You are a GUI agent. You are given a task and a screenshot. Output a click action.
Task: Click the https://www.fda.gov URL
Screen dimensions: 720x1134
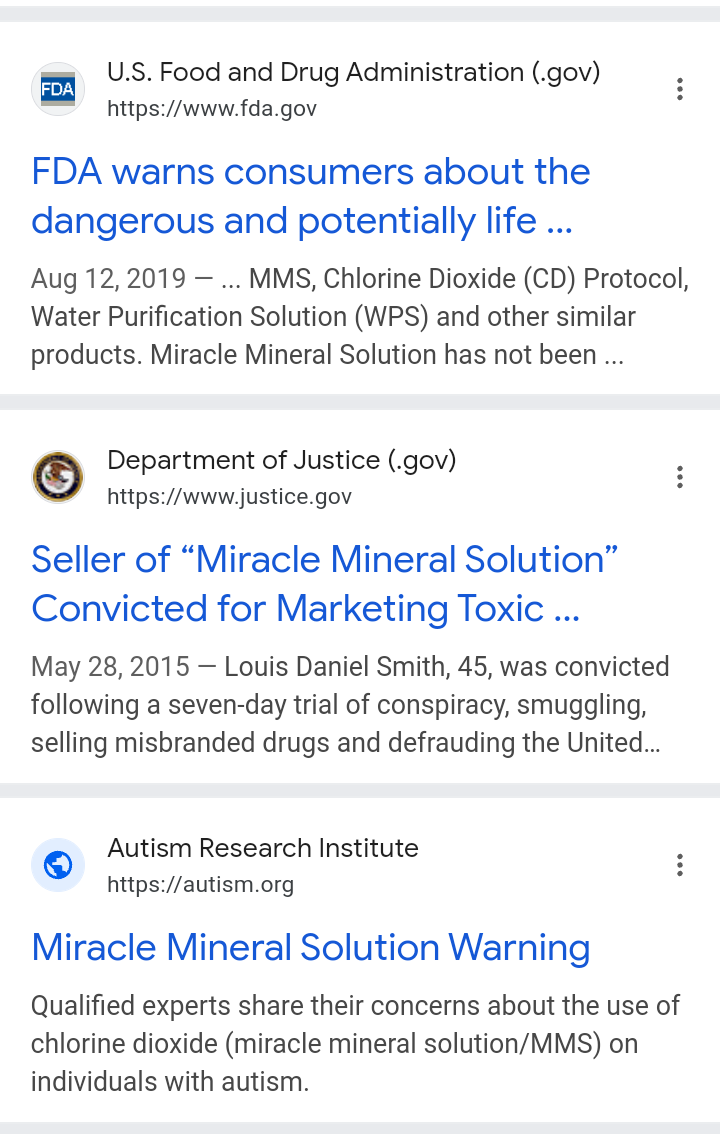pyautogui.click(x=212, y=108)
